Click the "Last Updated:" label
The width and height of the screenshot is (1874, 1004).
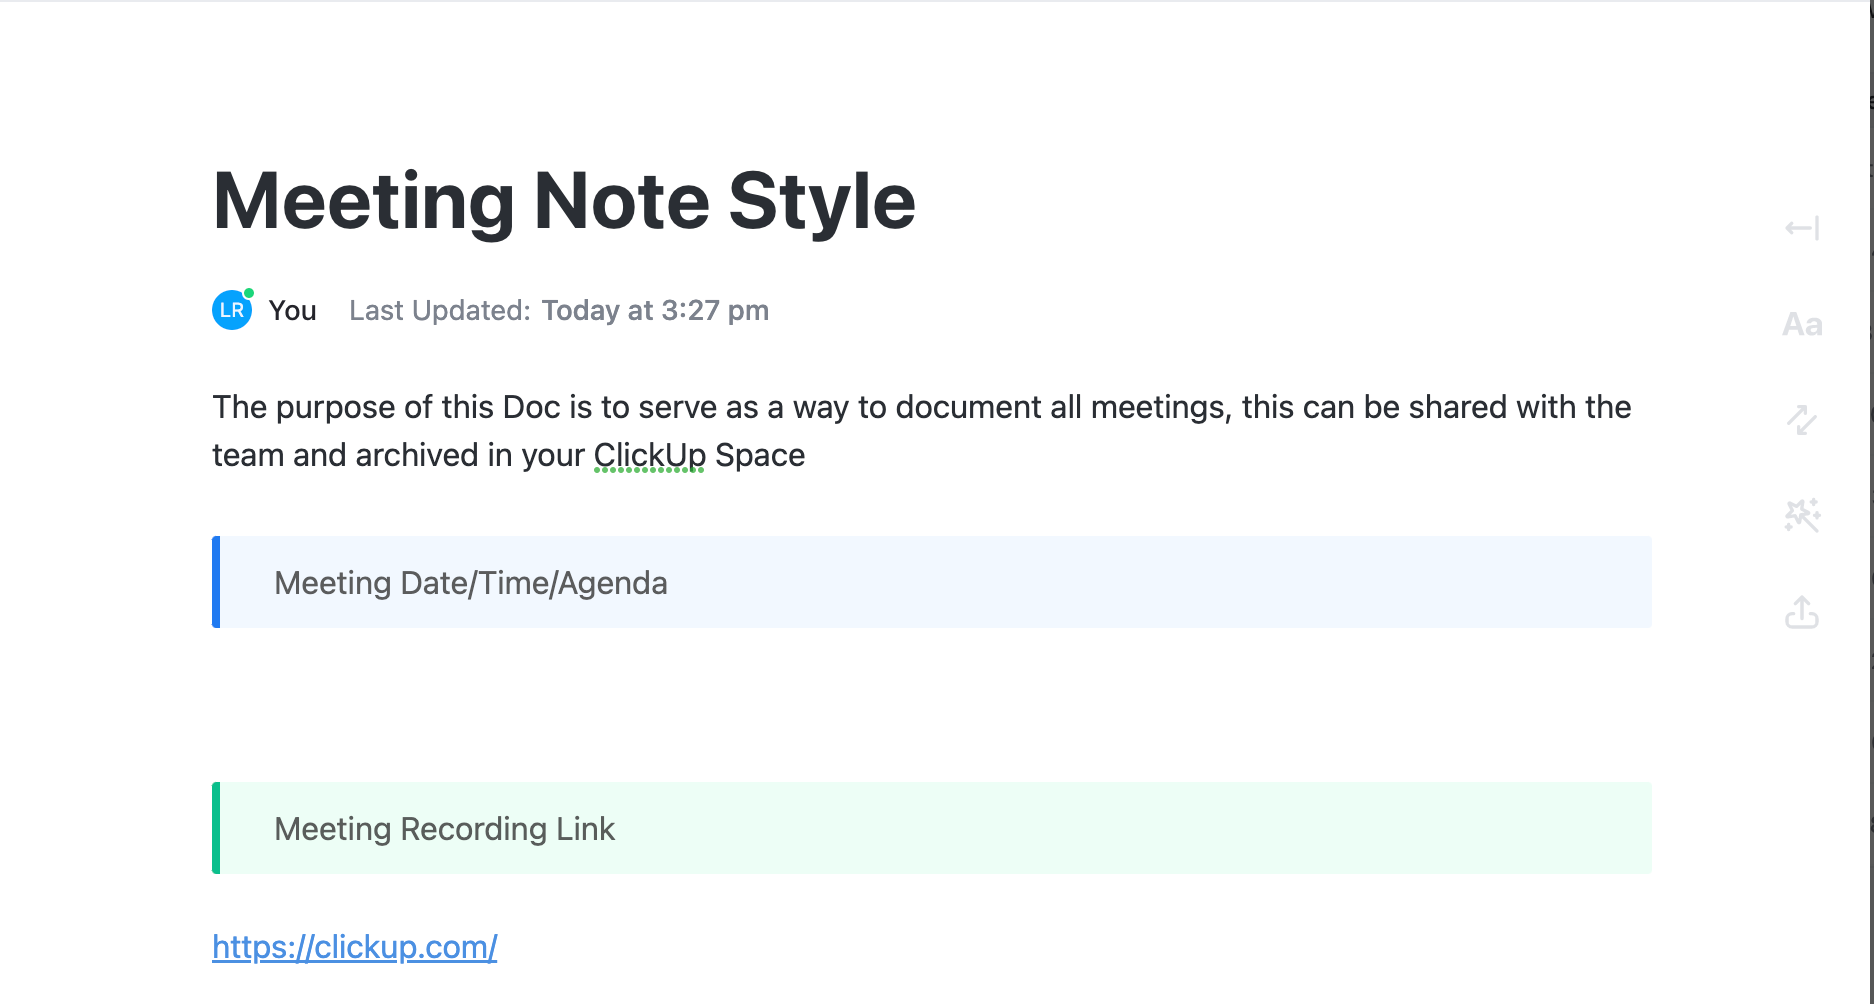(439, 311)
